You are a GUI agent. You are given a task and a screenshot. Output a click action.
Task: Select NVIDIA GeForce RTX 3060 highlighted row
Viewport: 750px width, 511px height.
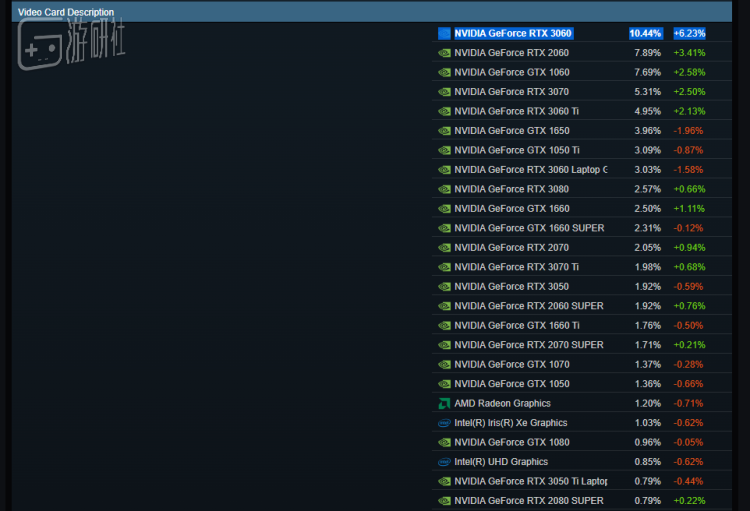coord(582,33)
